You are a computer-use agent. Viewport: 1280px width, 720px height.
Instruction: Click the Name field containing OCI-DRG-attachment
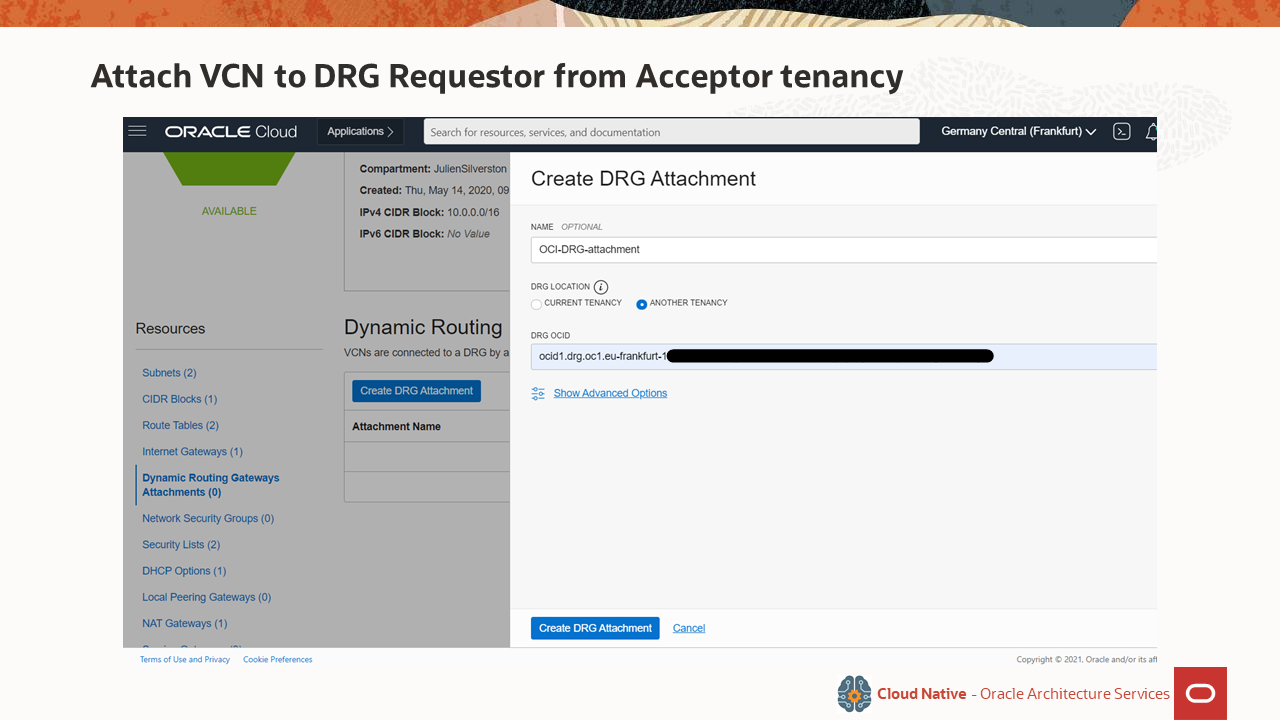click(x=843, y=250)
